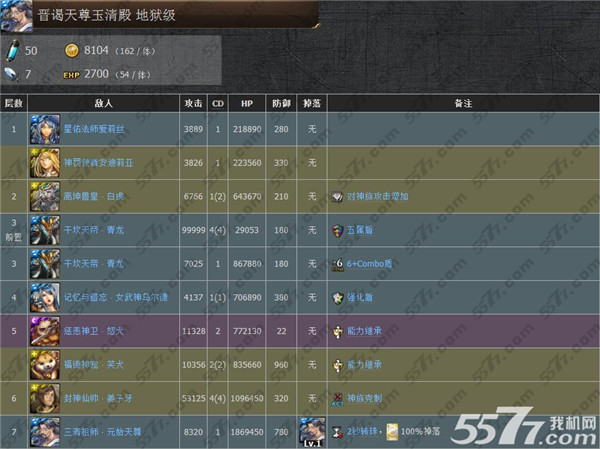Click the 强化盾 star shield icon
The image size is (600, 449).
[339, 298]
